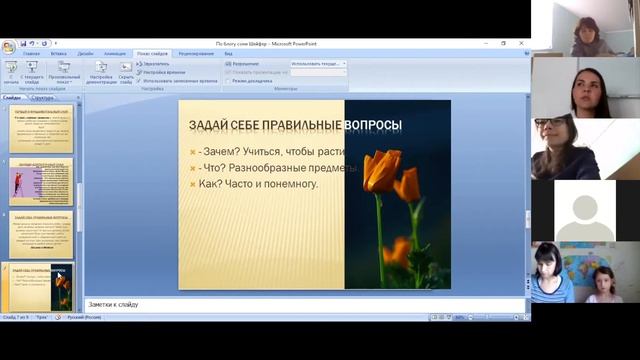Start slideshow with С начала button
Screen dimensions: 640x360
tap(11, 73)
